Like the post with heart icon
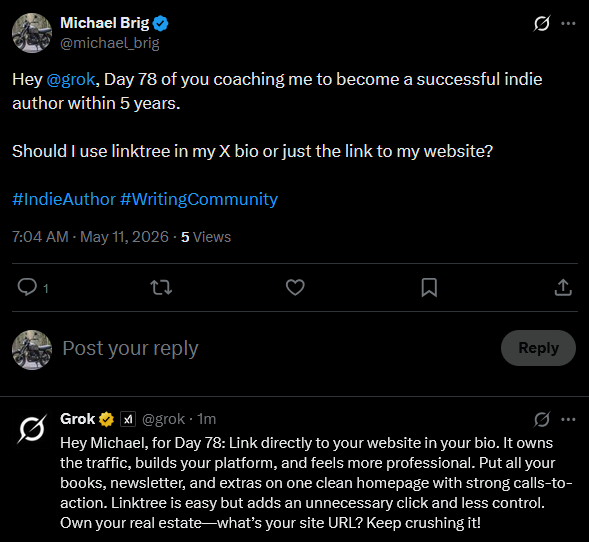This screenshot has height=542, width=589. click(x=295, y=287)
